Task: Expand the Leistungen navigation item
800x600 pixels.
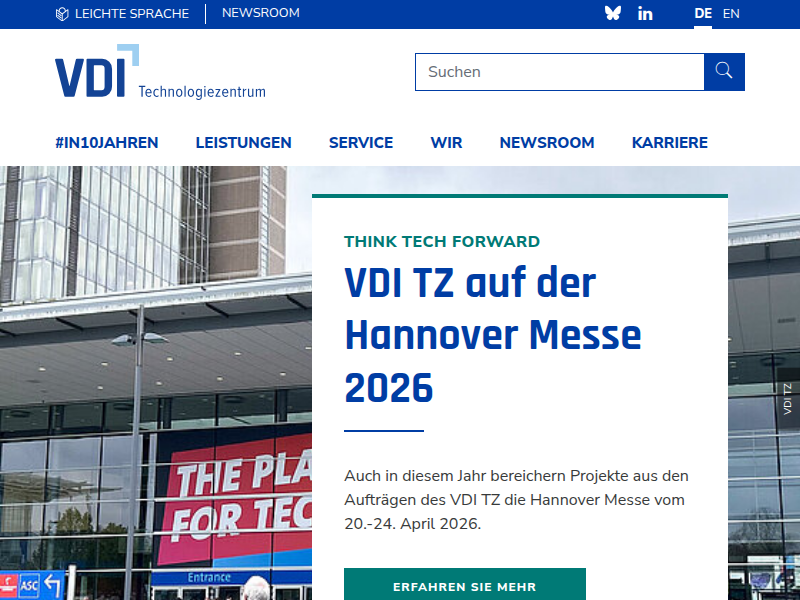Action: tap(243, 143)
